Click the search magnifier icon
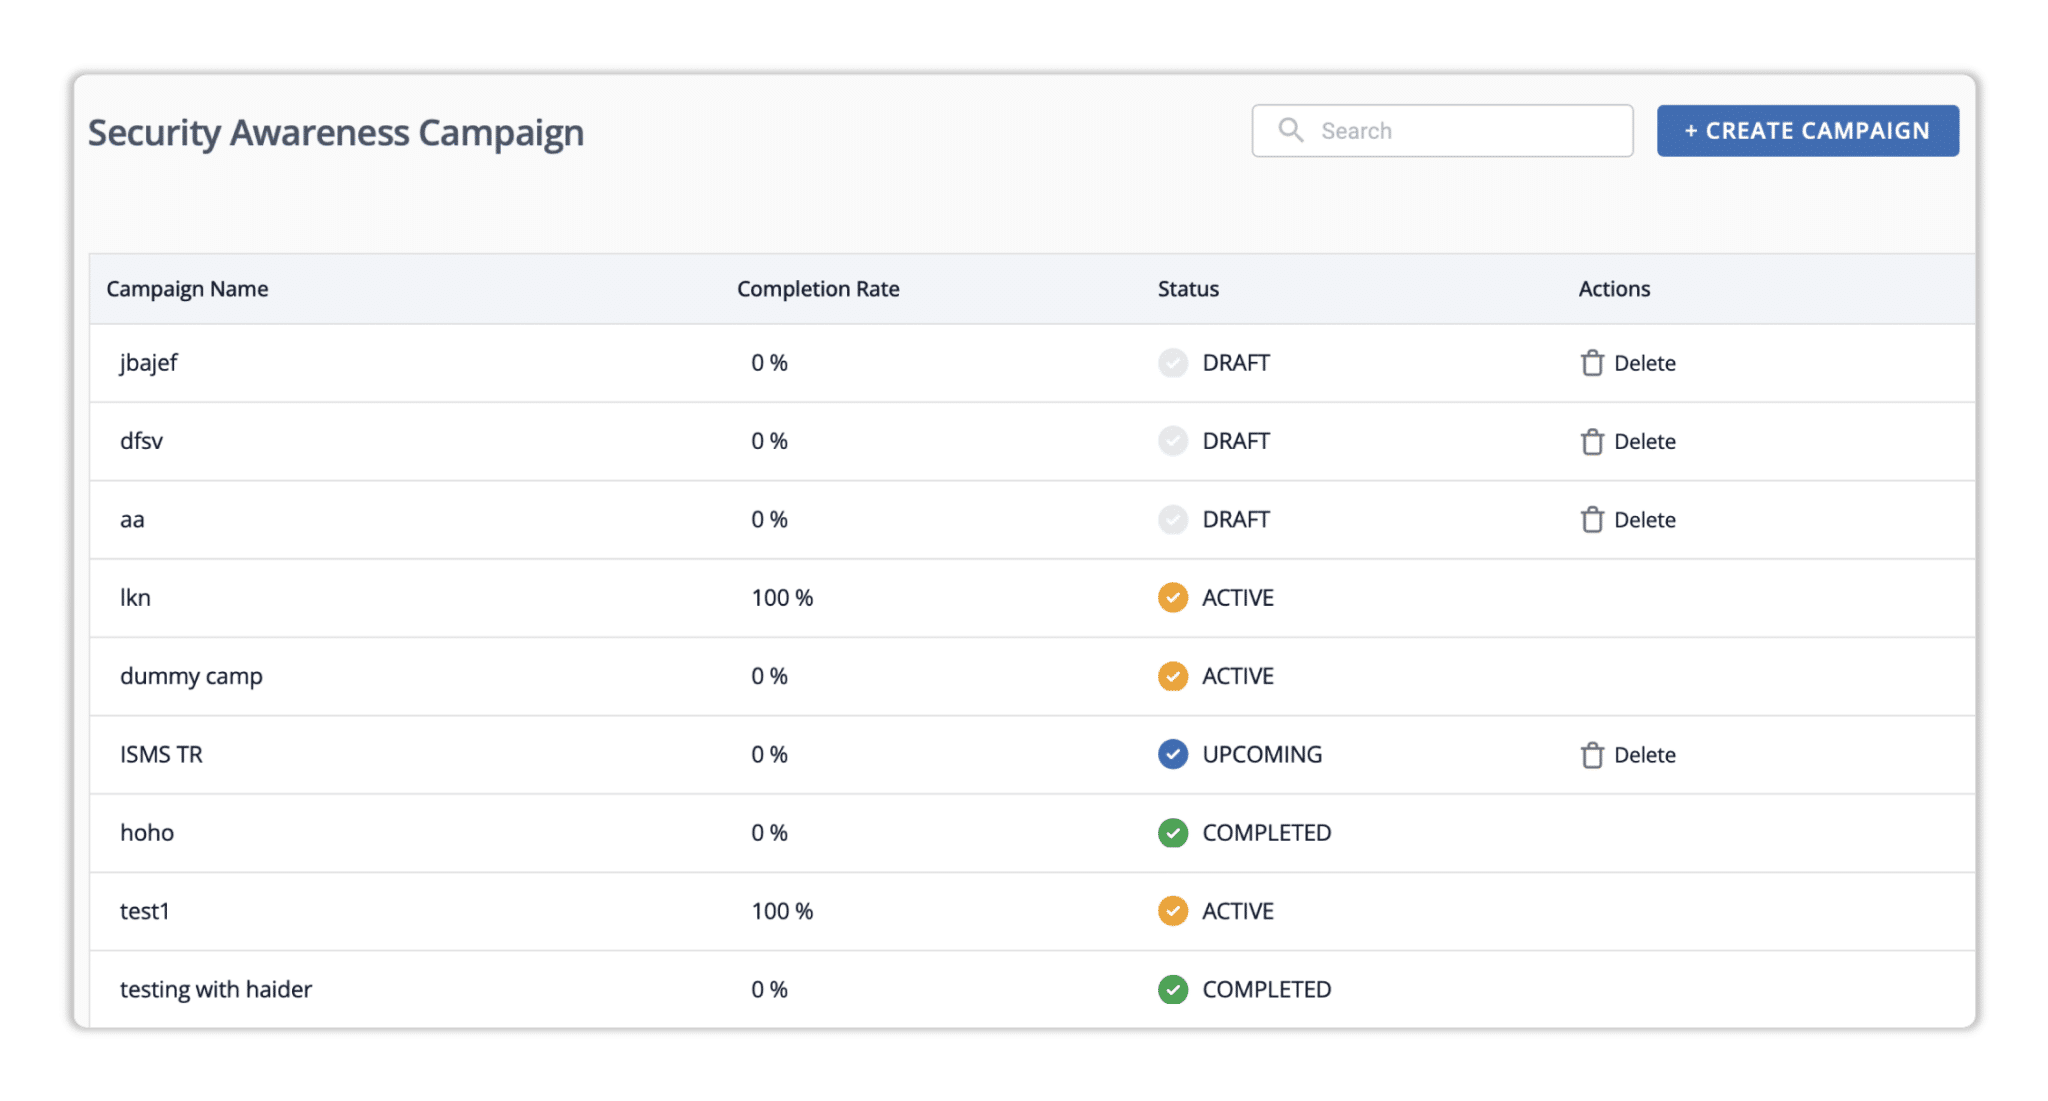This screenshot has height=1101, width=2048. pyautogui.click(x=1291, y=130)
